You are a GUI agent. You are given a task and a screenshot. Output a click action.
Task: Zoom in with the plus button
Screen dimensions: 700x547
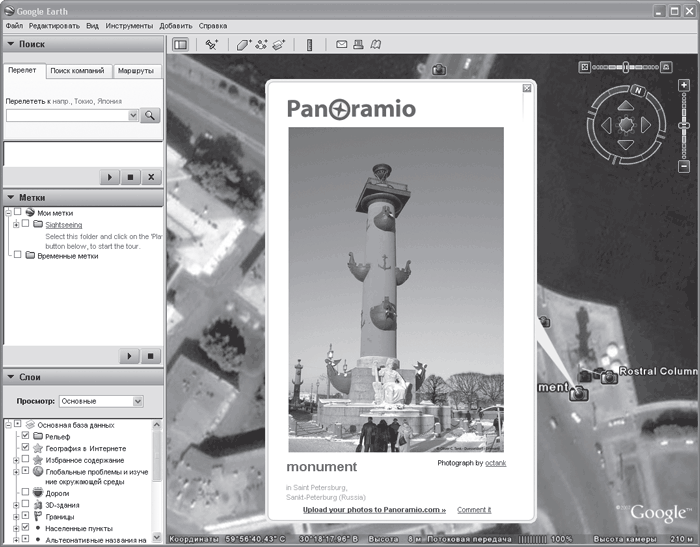(x=684, y=85)
